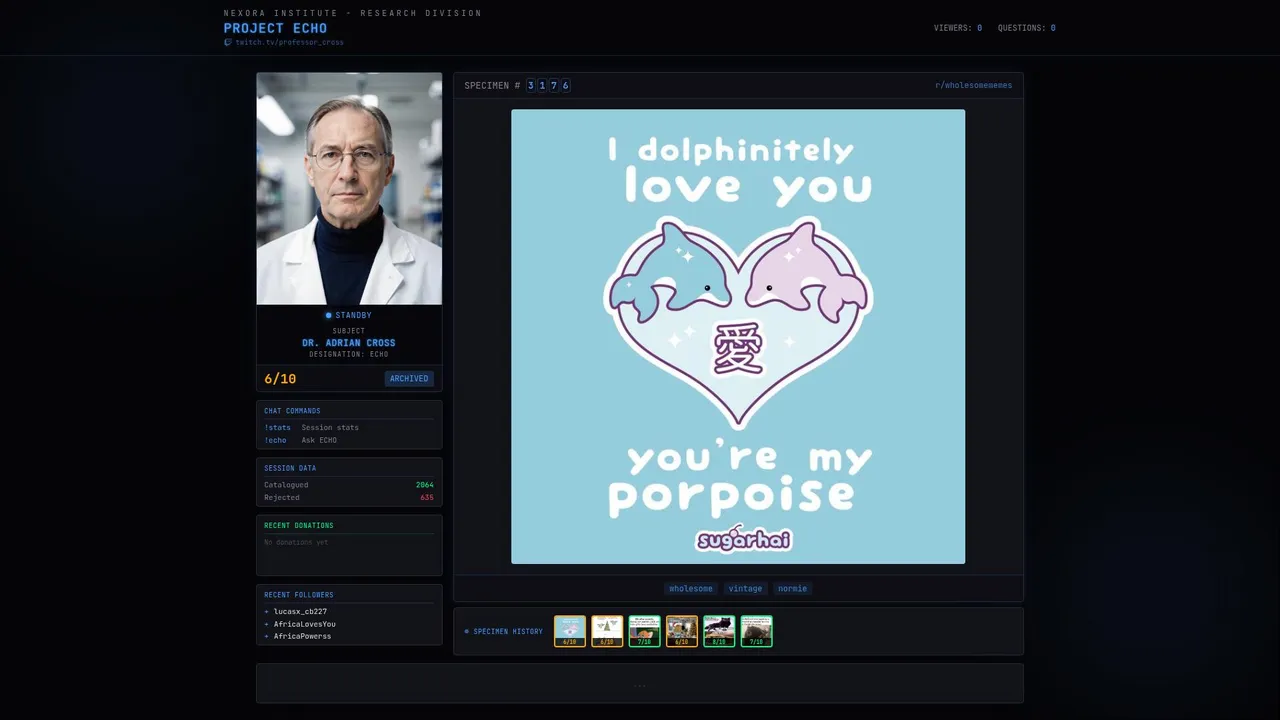This screenshot has height=720, width=1280.
Task: Select the DR. ADRIAN CROSS subject name
Action: (x=349, y=343)
